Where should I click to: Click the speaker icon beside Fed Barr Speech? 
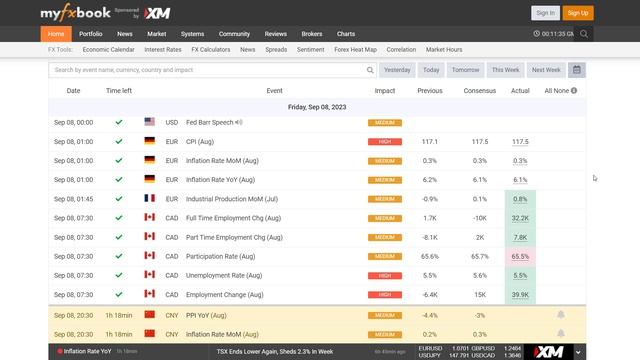pos(239,122)
